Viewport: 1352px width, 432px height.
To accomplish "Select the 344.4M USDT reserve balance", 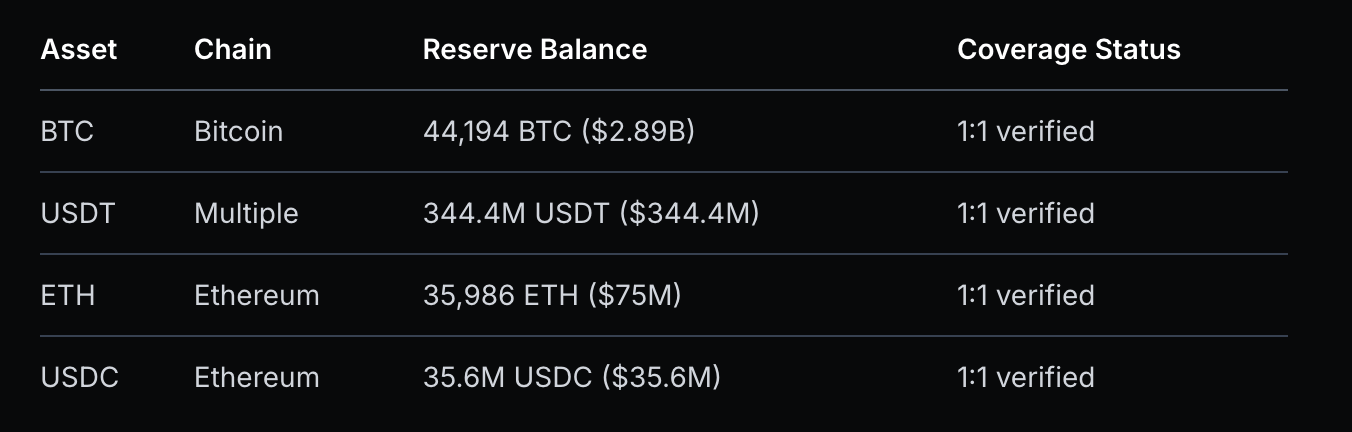I will (590, 214).
